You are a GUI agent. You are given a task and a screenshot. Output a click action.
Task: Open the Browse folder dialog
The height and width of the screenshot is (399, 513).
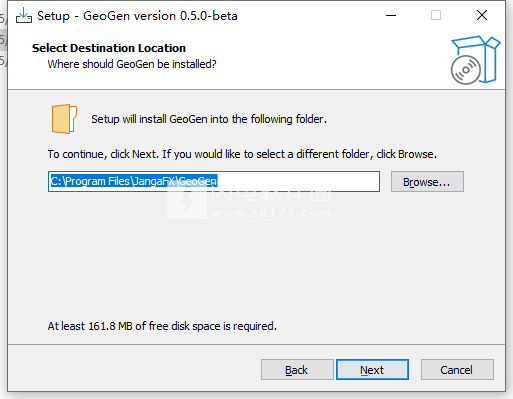(427, 182)
